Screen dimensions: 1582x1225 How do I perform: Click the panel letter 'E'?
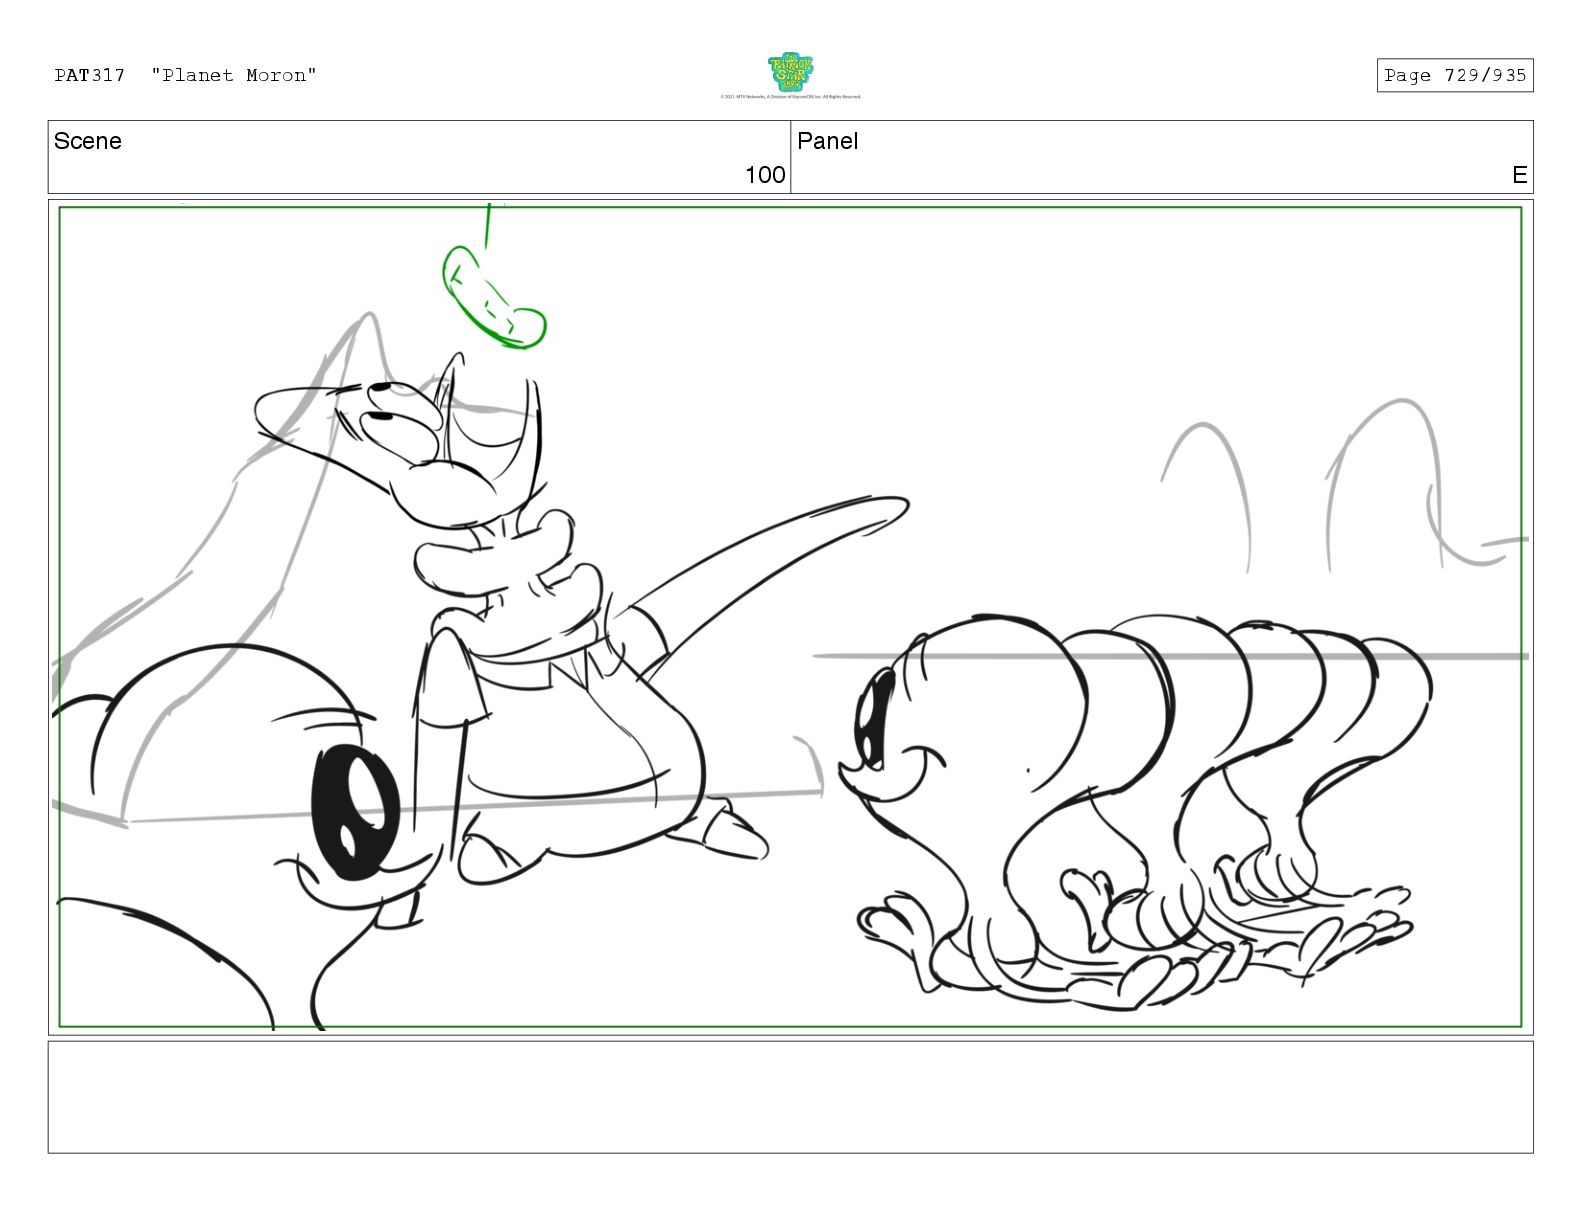[x=1519, y=175]
